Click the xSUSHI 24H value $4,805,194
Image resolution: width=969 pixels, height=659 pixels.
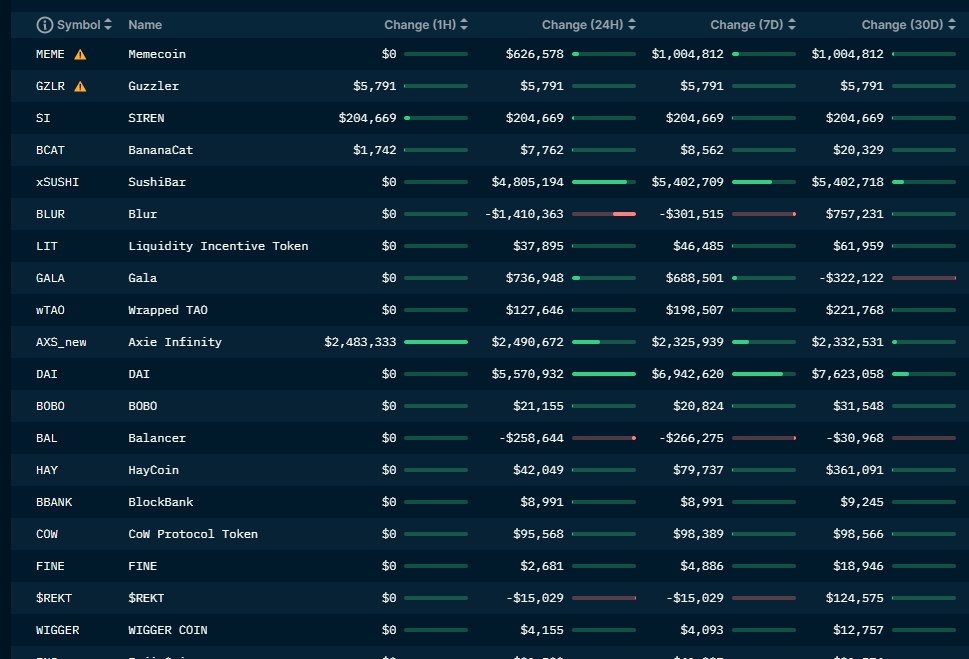[527, 182]
